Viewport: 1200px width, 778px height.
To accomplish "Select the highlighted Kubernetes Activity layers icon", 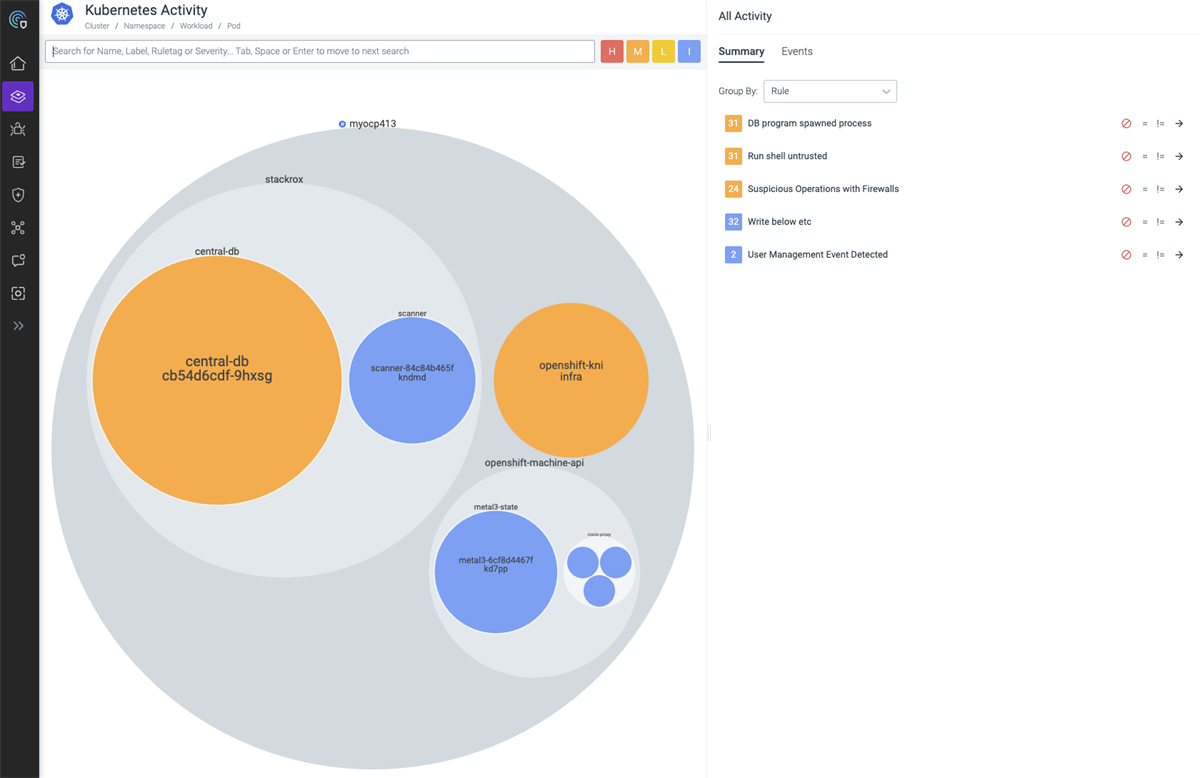I will click(x=17, y=97).
